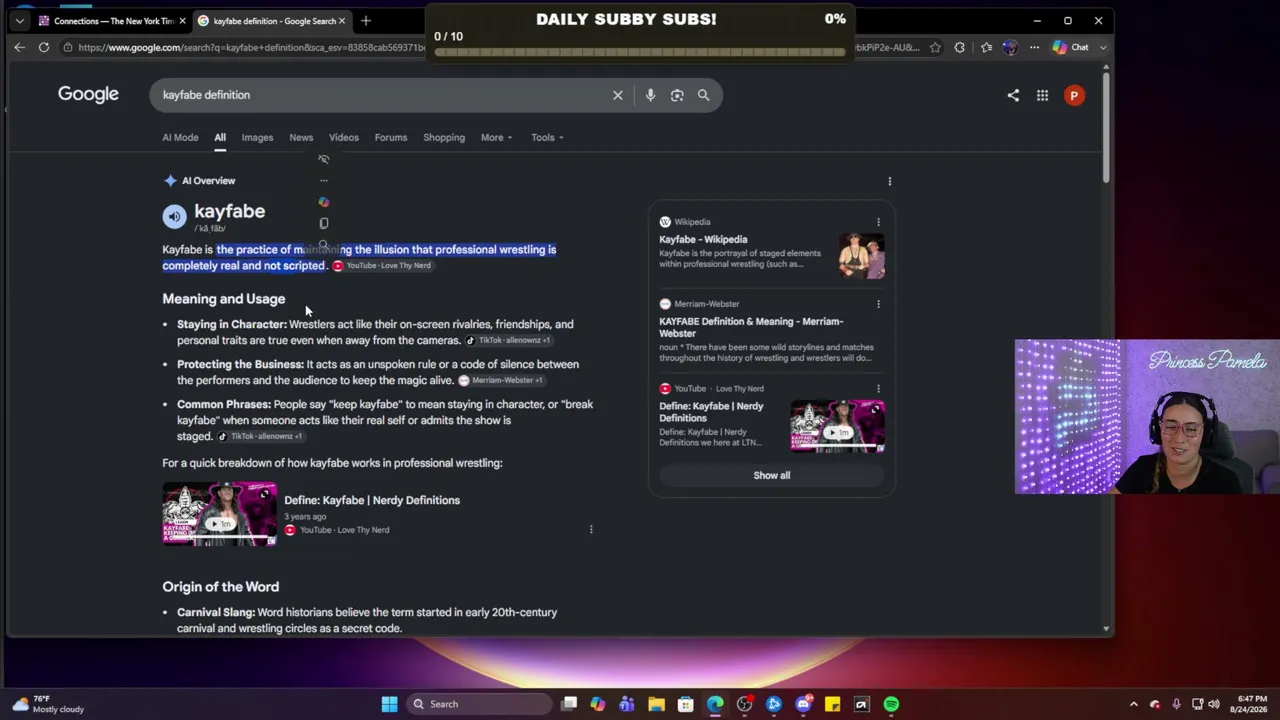
Task: Open YouTube source card options menu
Action: (878, 388)
